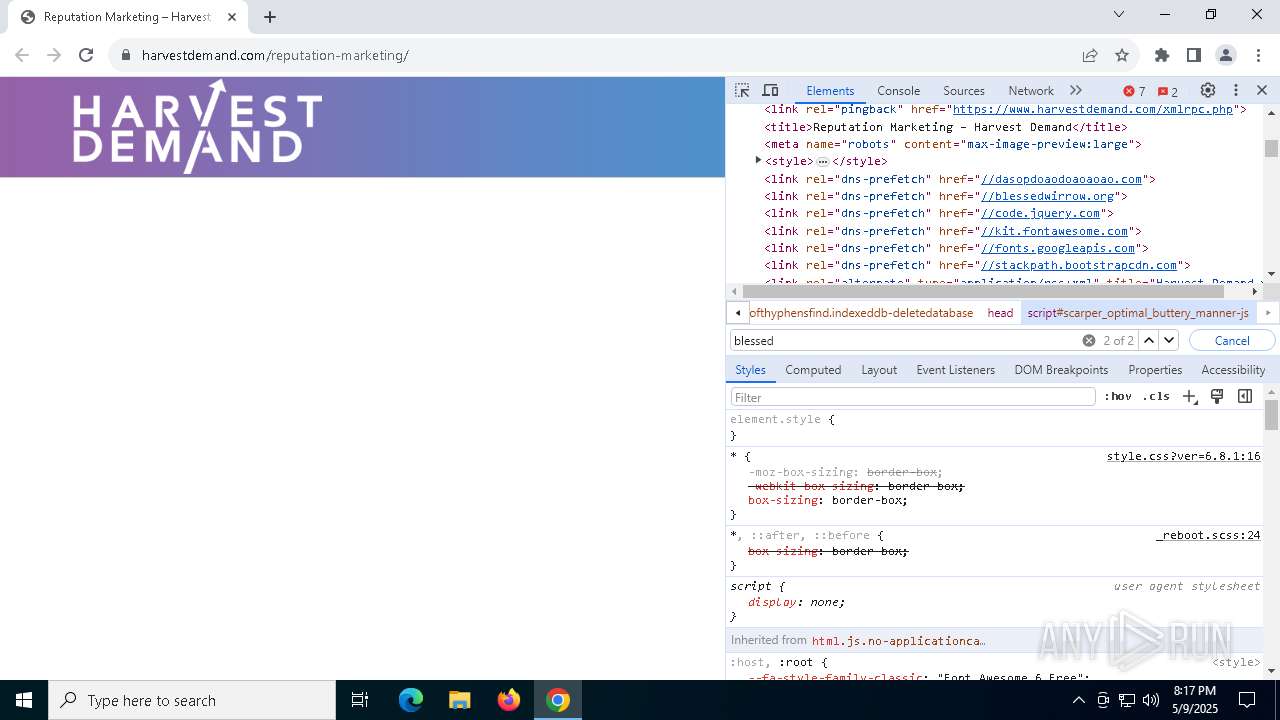The width and height of the screenshot is (1280, 720).
Task: Switch to the Console tab
Action: 898,90
